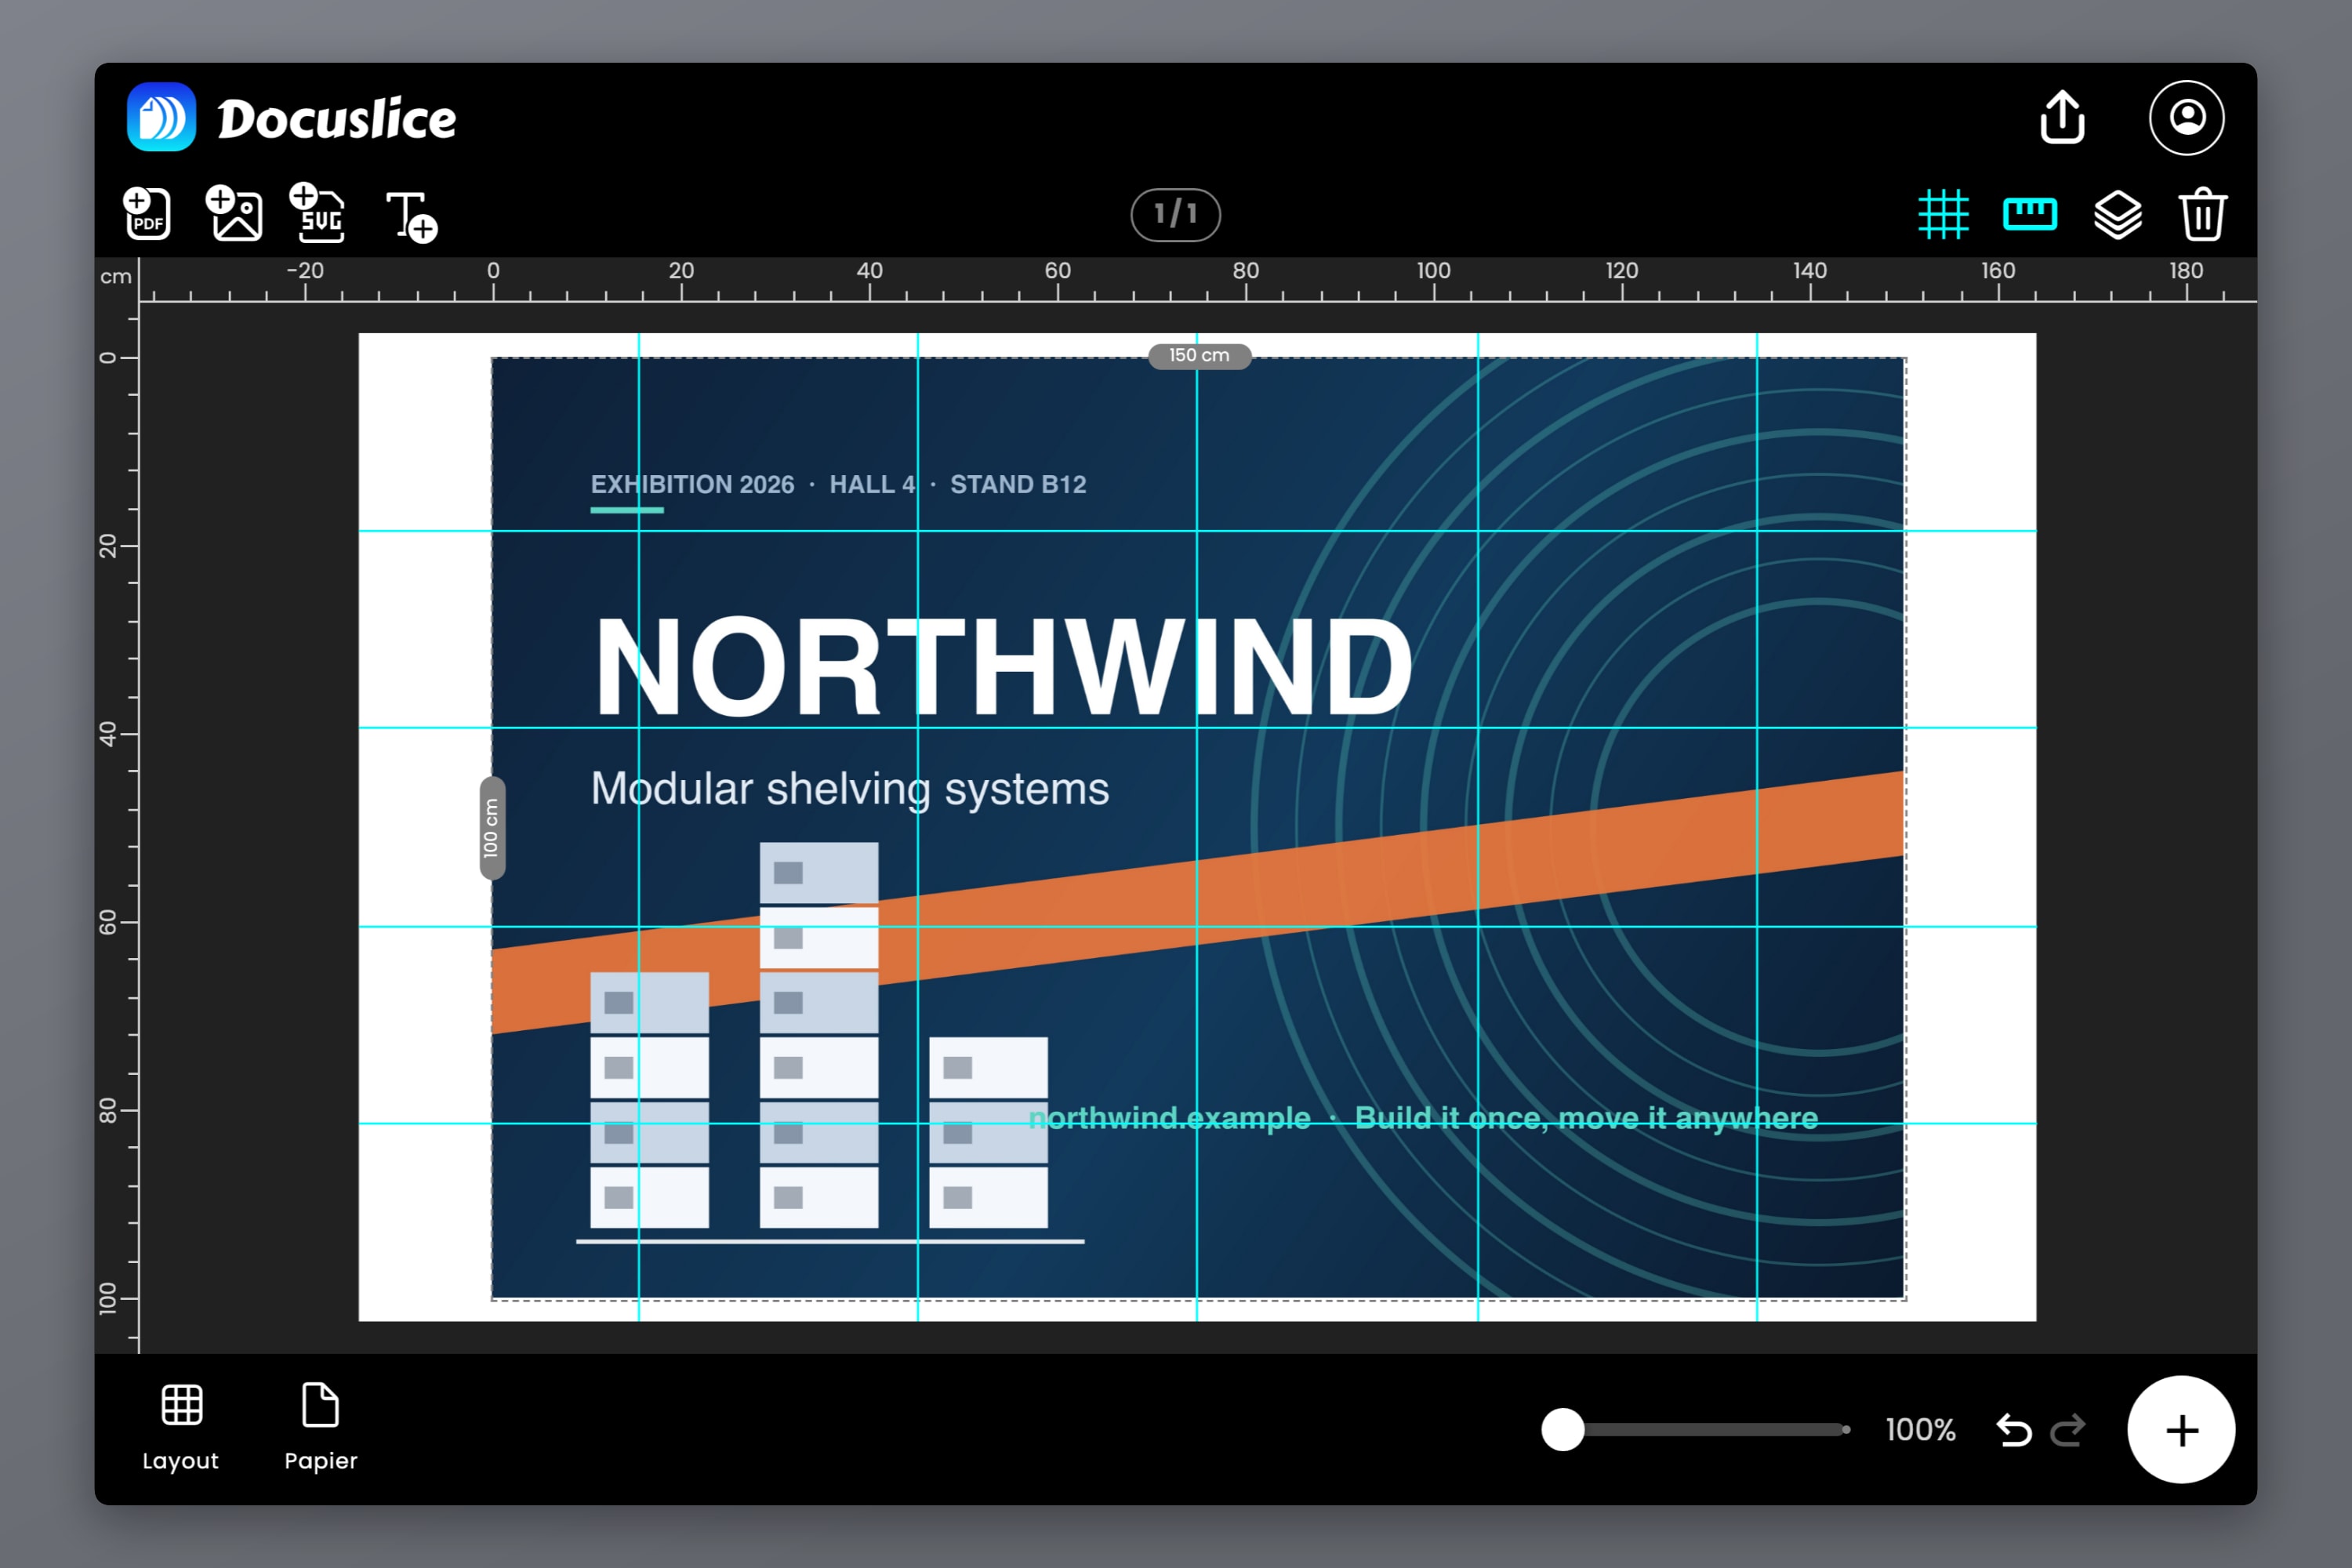This screenshot has height=1568, width=2352.
Task: Click the 100 cm height label
Action: 491,828
